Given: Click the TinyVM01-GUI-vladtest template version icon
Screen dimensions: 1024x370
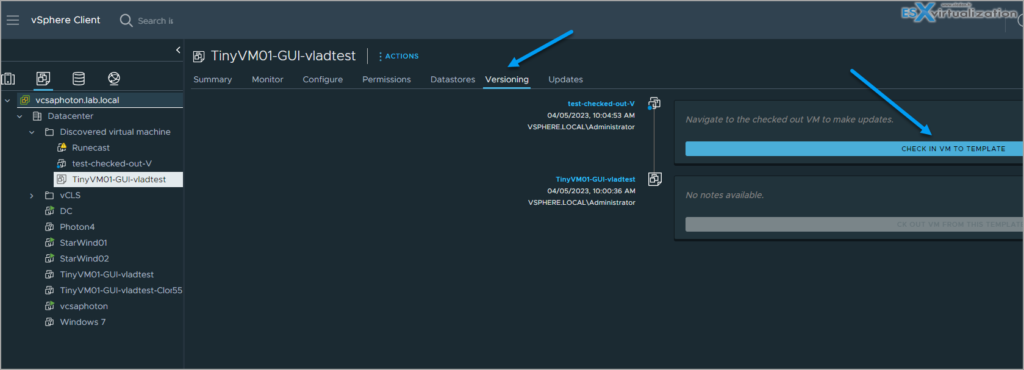Looking at the screenshot, I should [654, 179].
